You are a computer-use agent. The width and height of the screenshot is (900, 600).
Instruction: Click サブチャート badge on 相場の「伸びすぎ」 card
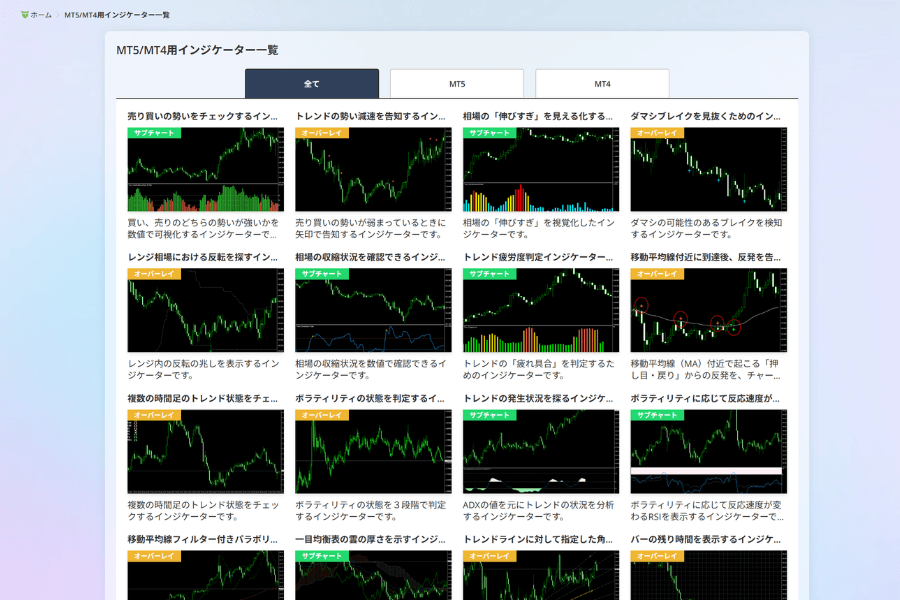tap(489, 133)
